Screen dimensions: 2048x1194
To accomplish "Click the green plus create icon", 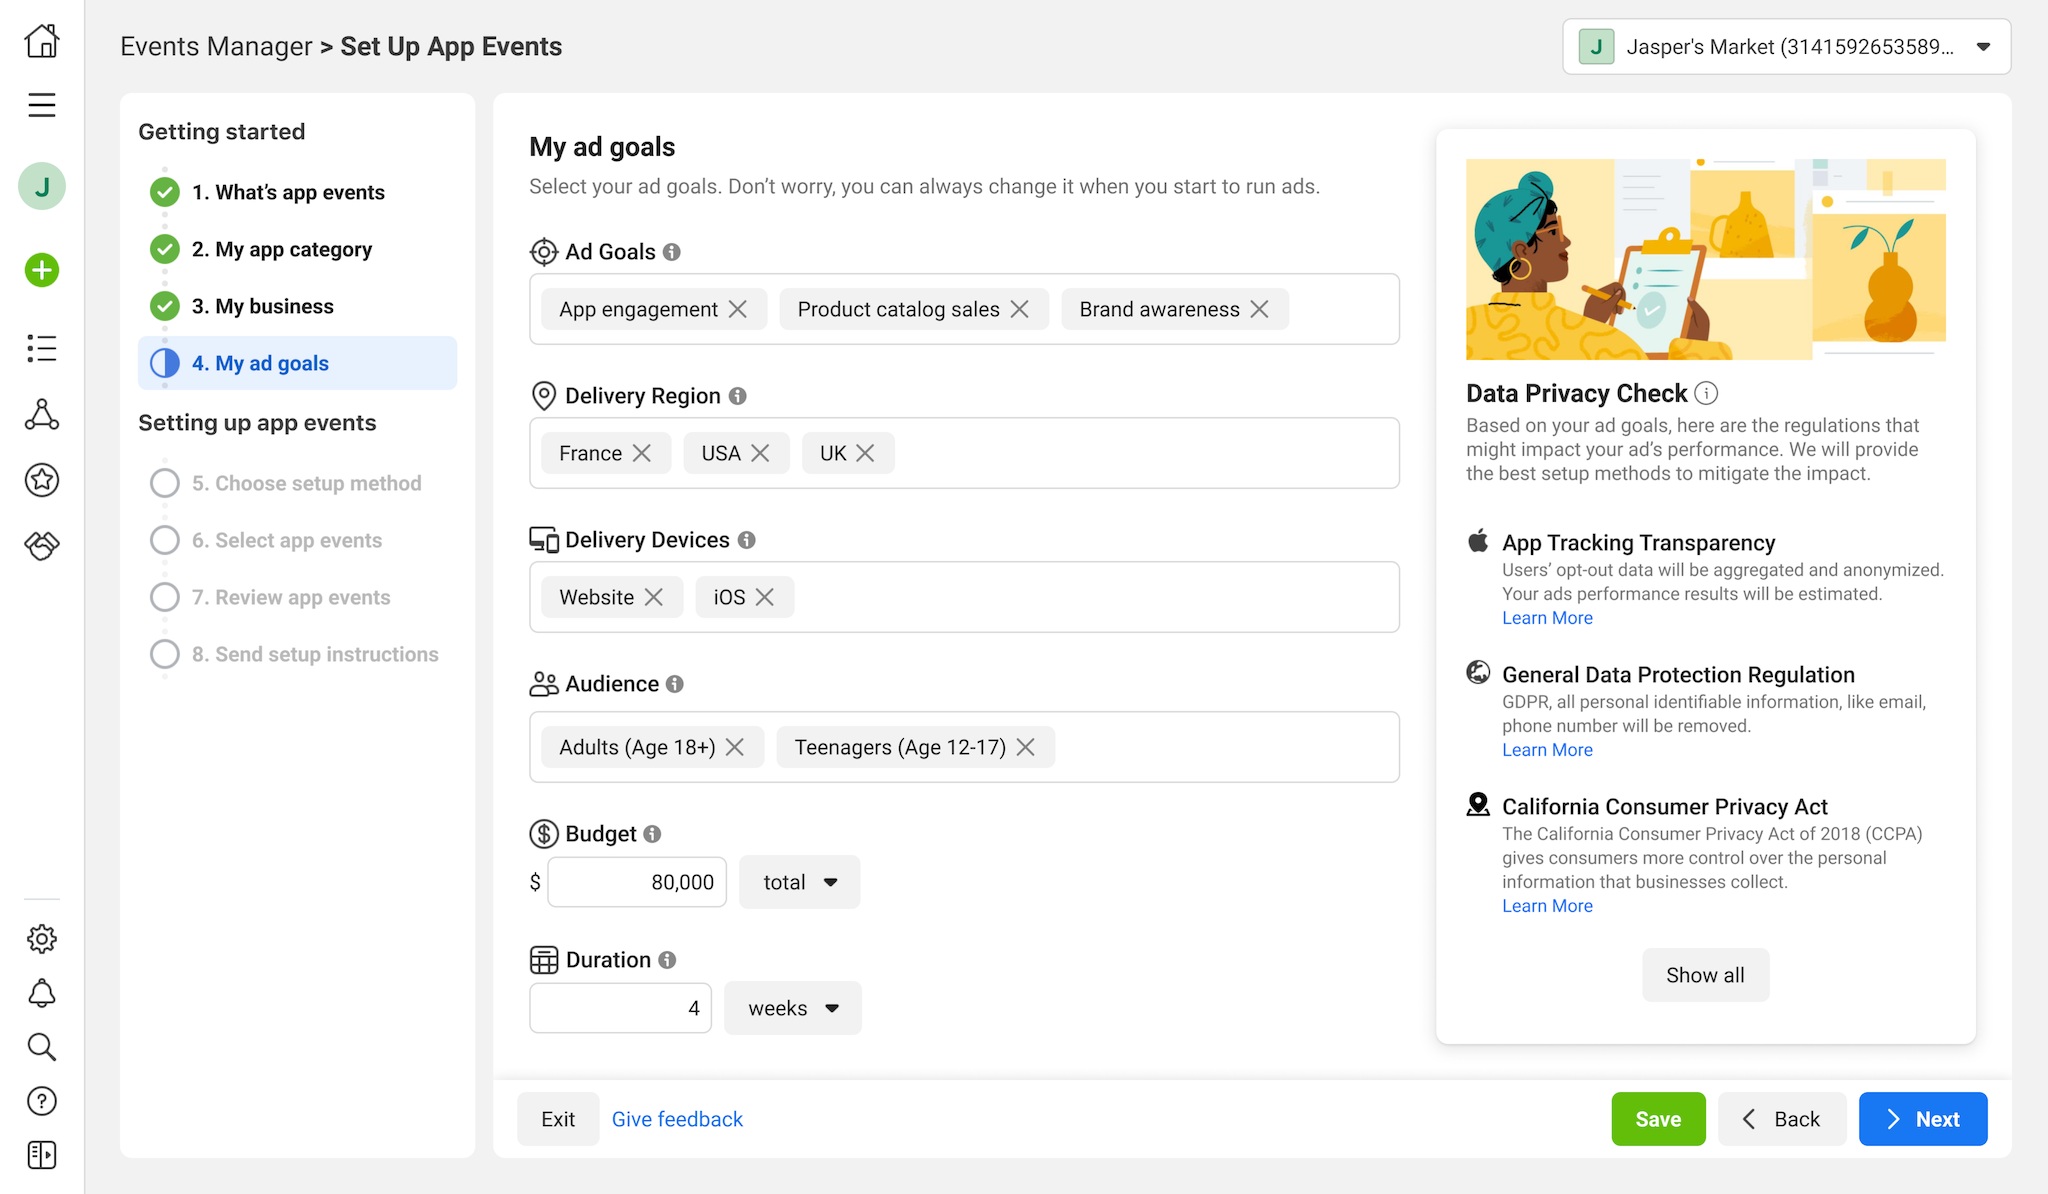I will pyautogui.click(x=42, y=270).
